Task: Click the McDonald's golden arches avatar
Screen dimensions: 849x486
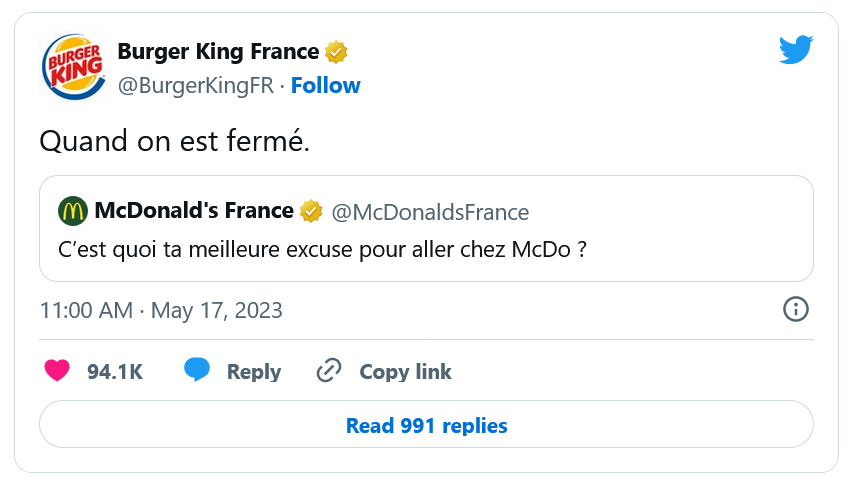Action: (x=72, y=211)
